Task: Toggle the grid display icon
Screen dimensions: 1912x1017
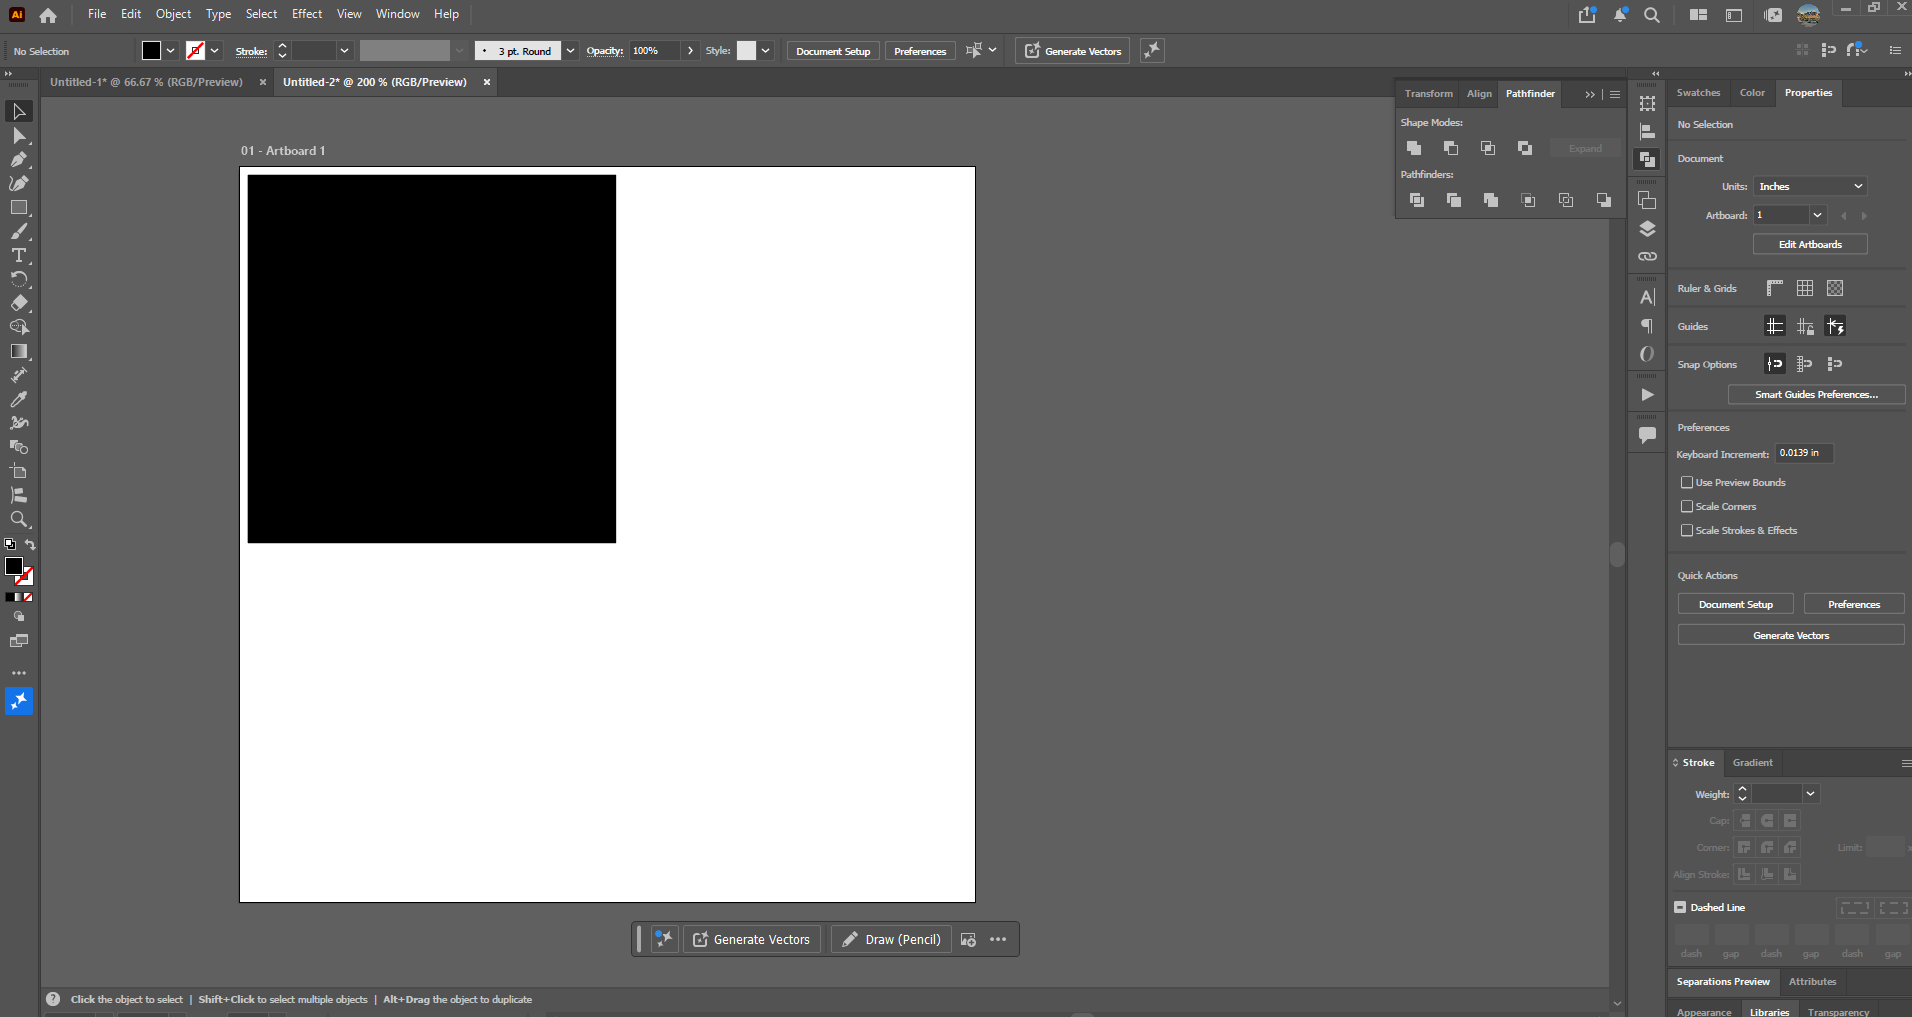Action: [x=1805, y=288]
